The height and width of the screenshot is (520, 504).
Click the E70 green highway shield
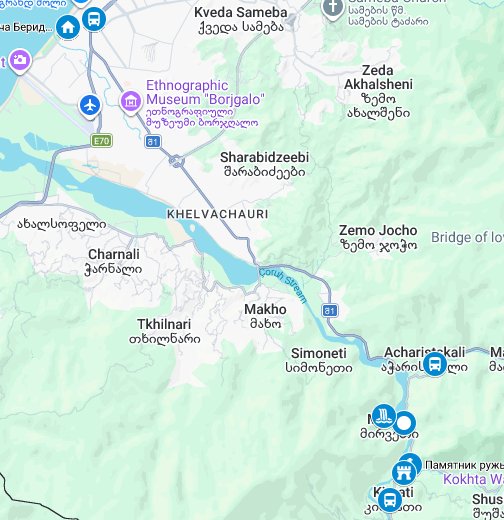point(102,141)
